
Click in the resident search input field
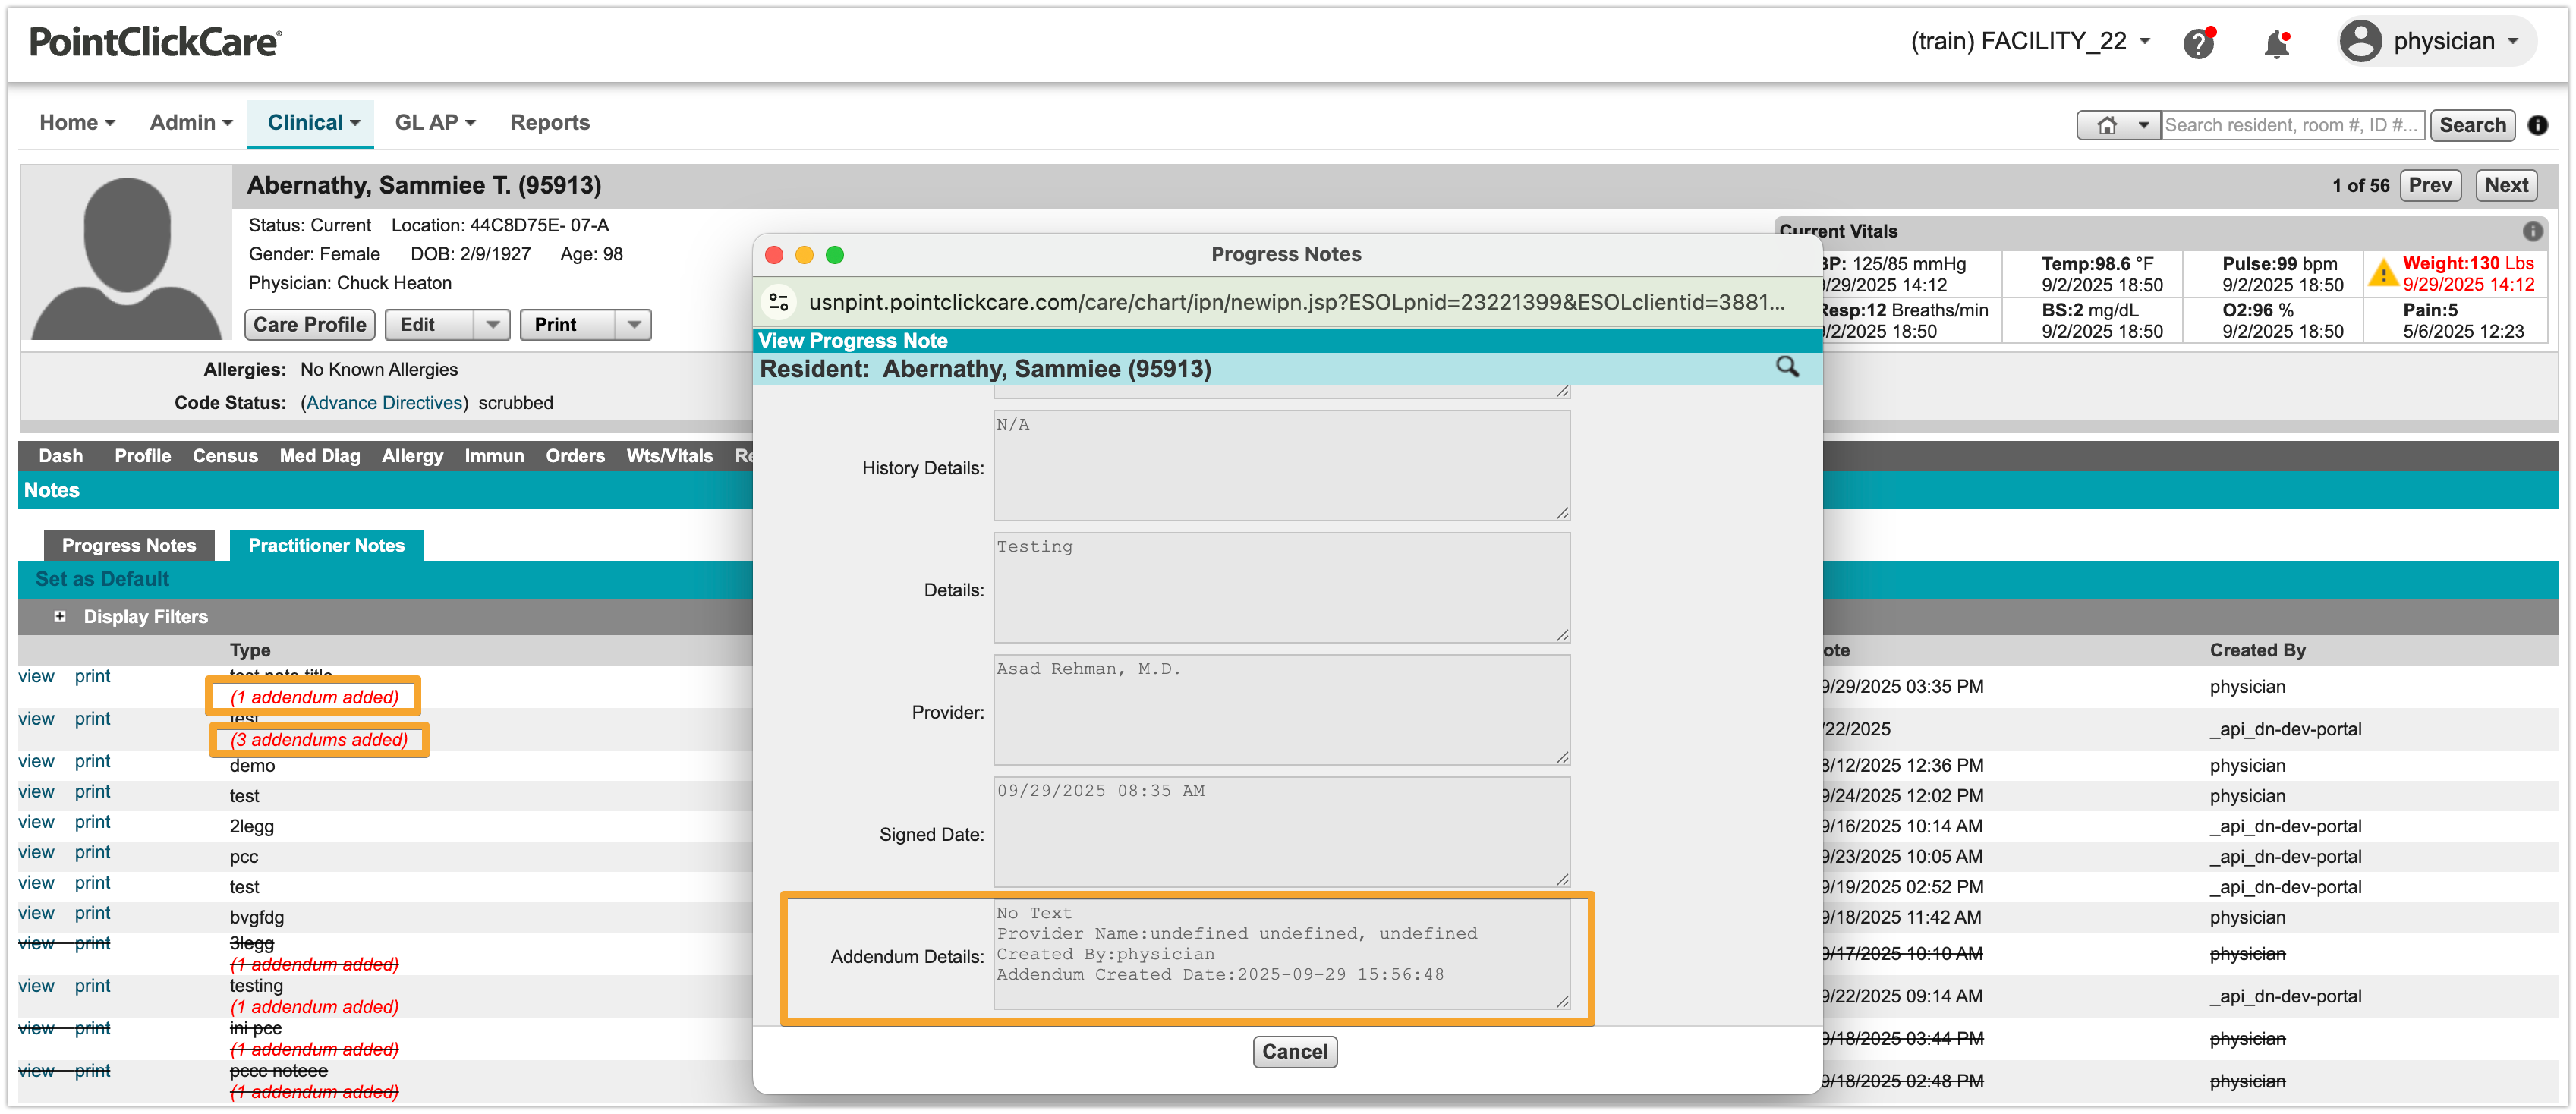tap(2293, 125)
